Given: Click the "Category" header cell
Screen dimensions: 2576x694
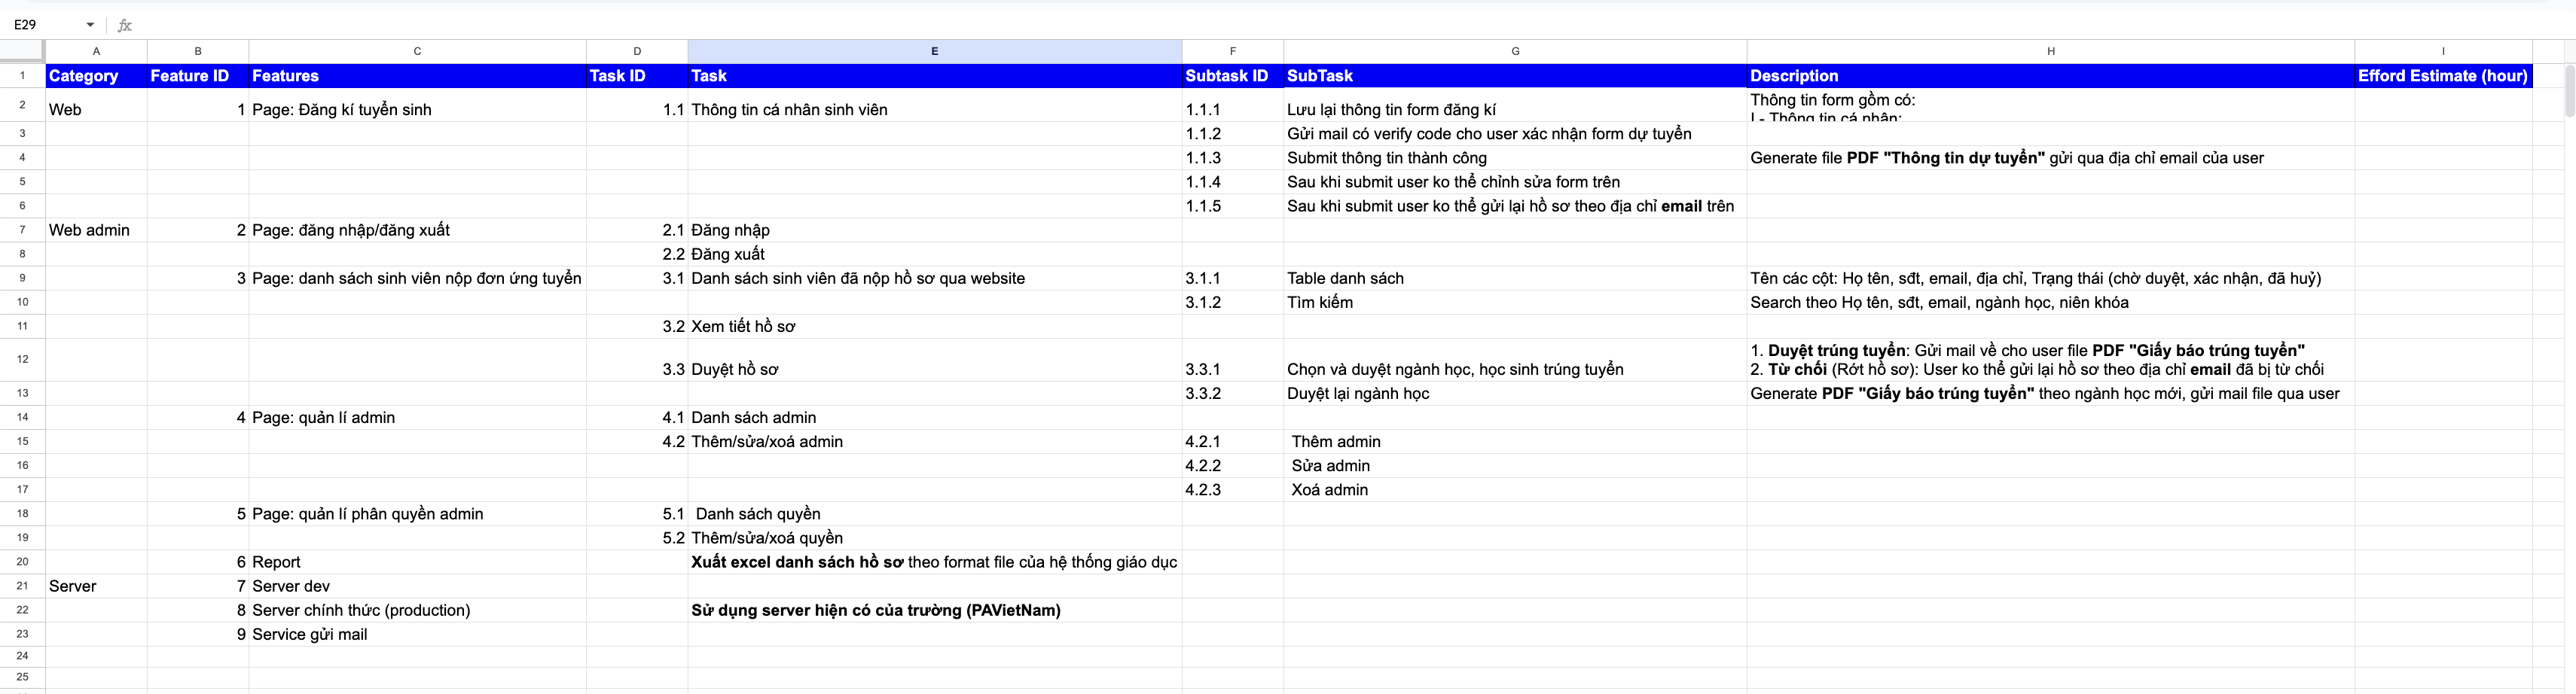Looking at the screenshot, I should (x=96, y=76).
